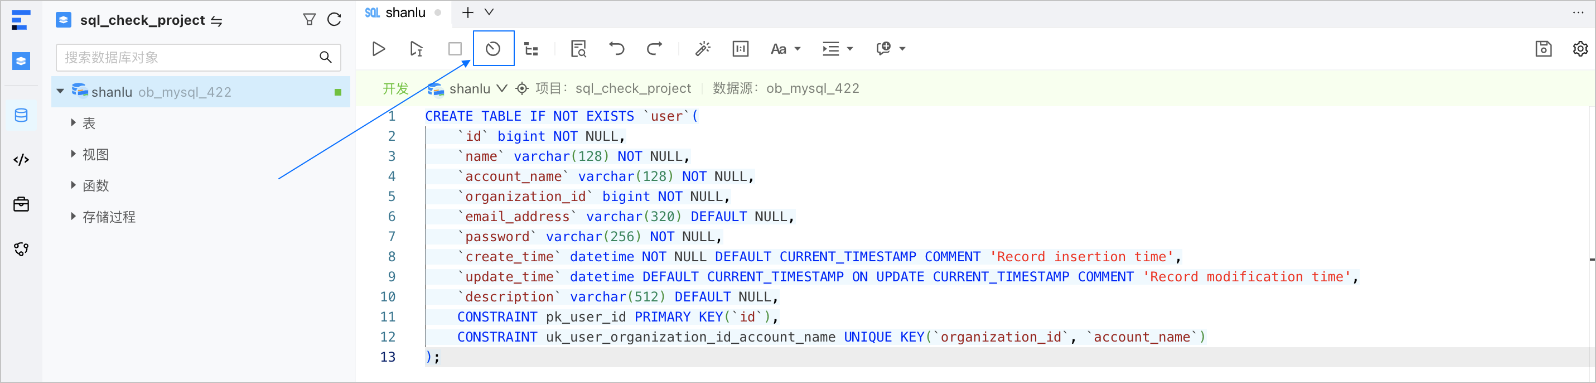This screenshot has height=383, width=1596.
Task: Open the SQL check document-search icon
Action: [x=578, y=48]
